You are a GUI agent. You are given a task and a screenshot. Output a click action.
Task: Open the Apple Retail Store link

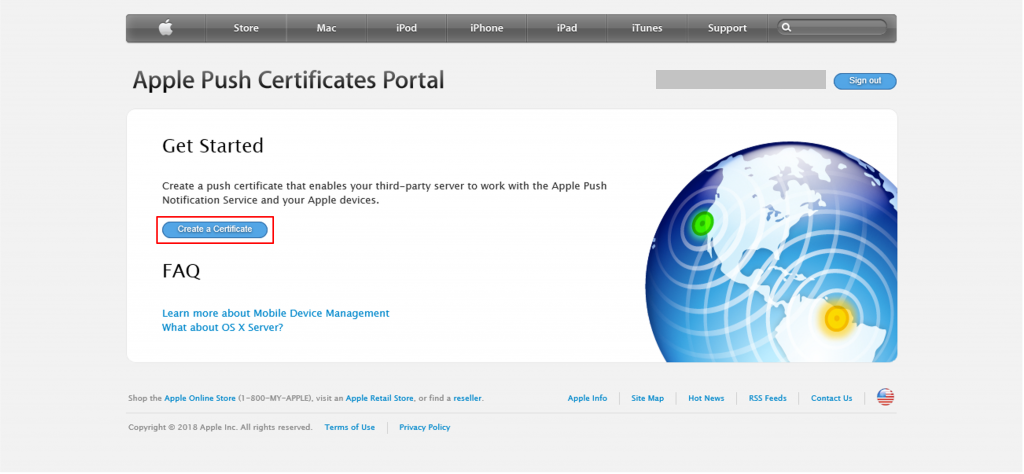[379, 398]
